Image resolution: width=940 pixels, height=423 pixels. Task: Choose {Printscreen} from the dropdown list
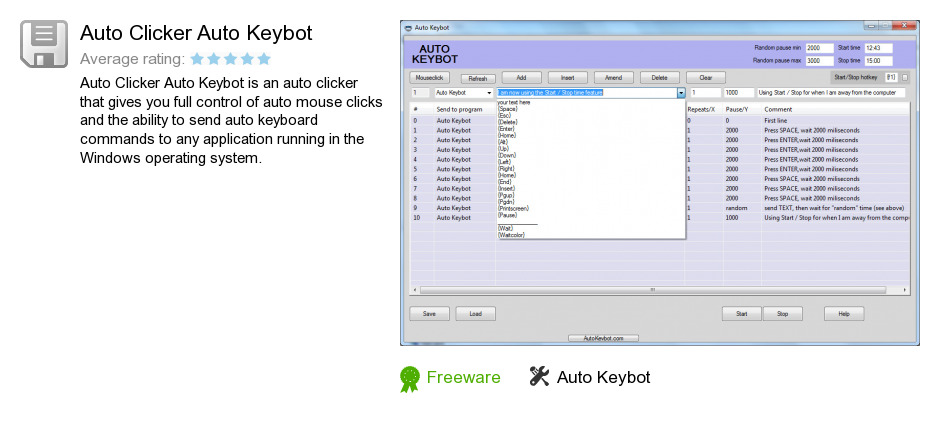[513, 209]
